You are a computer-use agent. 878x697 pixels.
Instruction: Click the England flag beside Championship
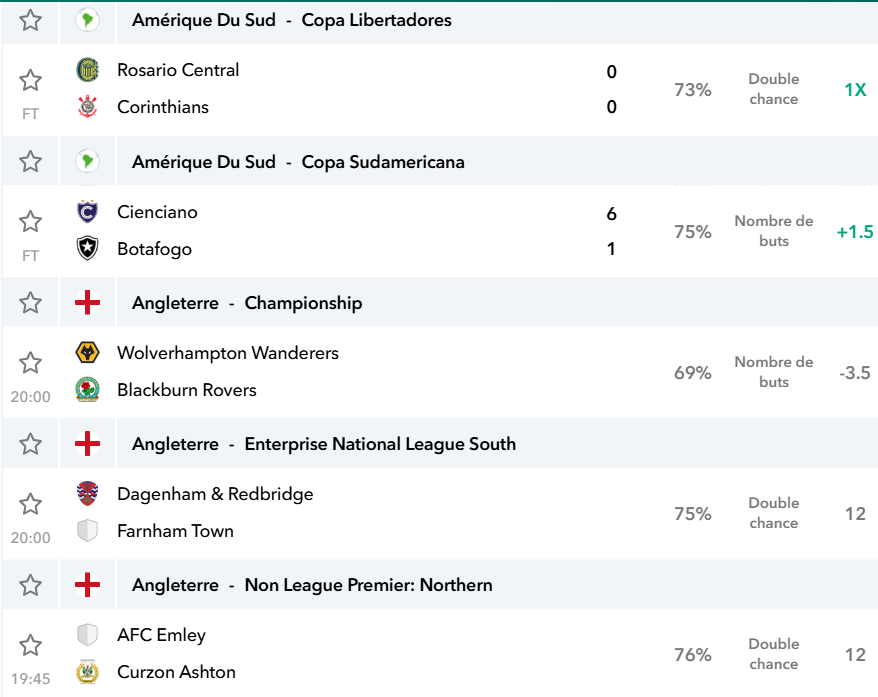(x=87, y=303)
